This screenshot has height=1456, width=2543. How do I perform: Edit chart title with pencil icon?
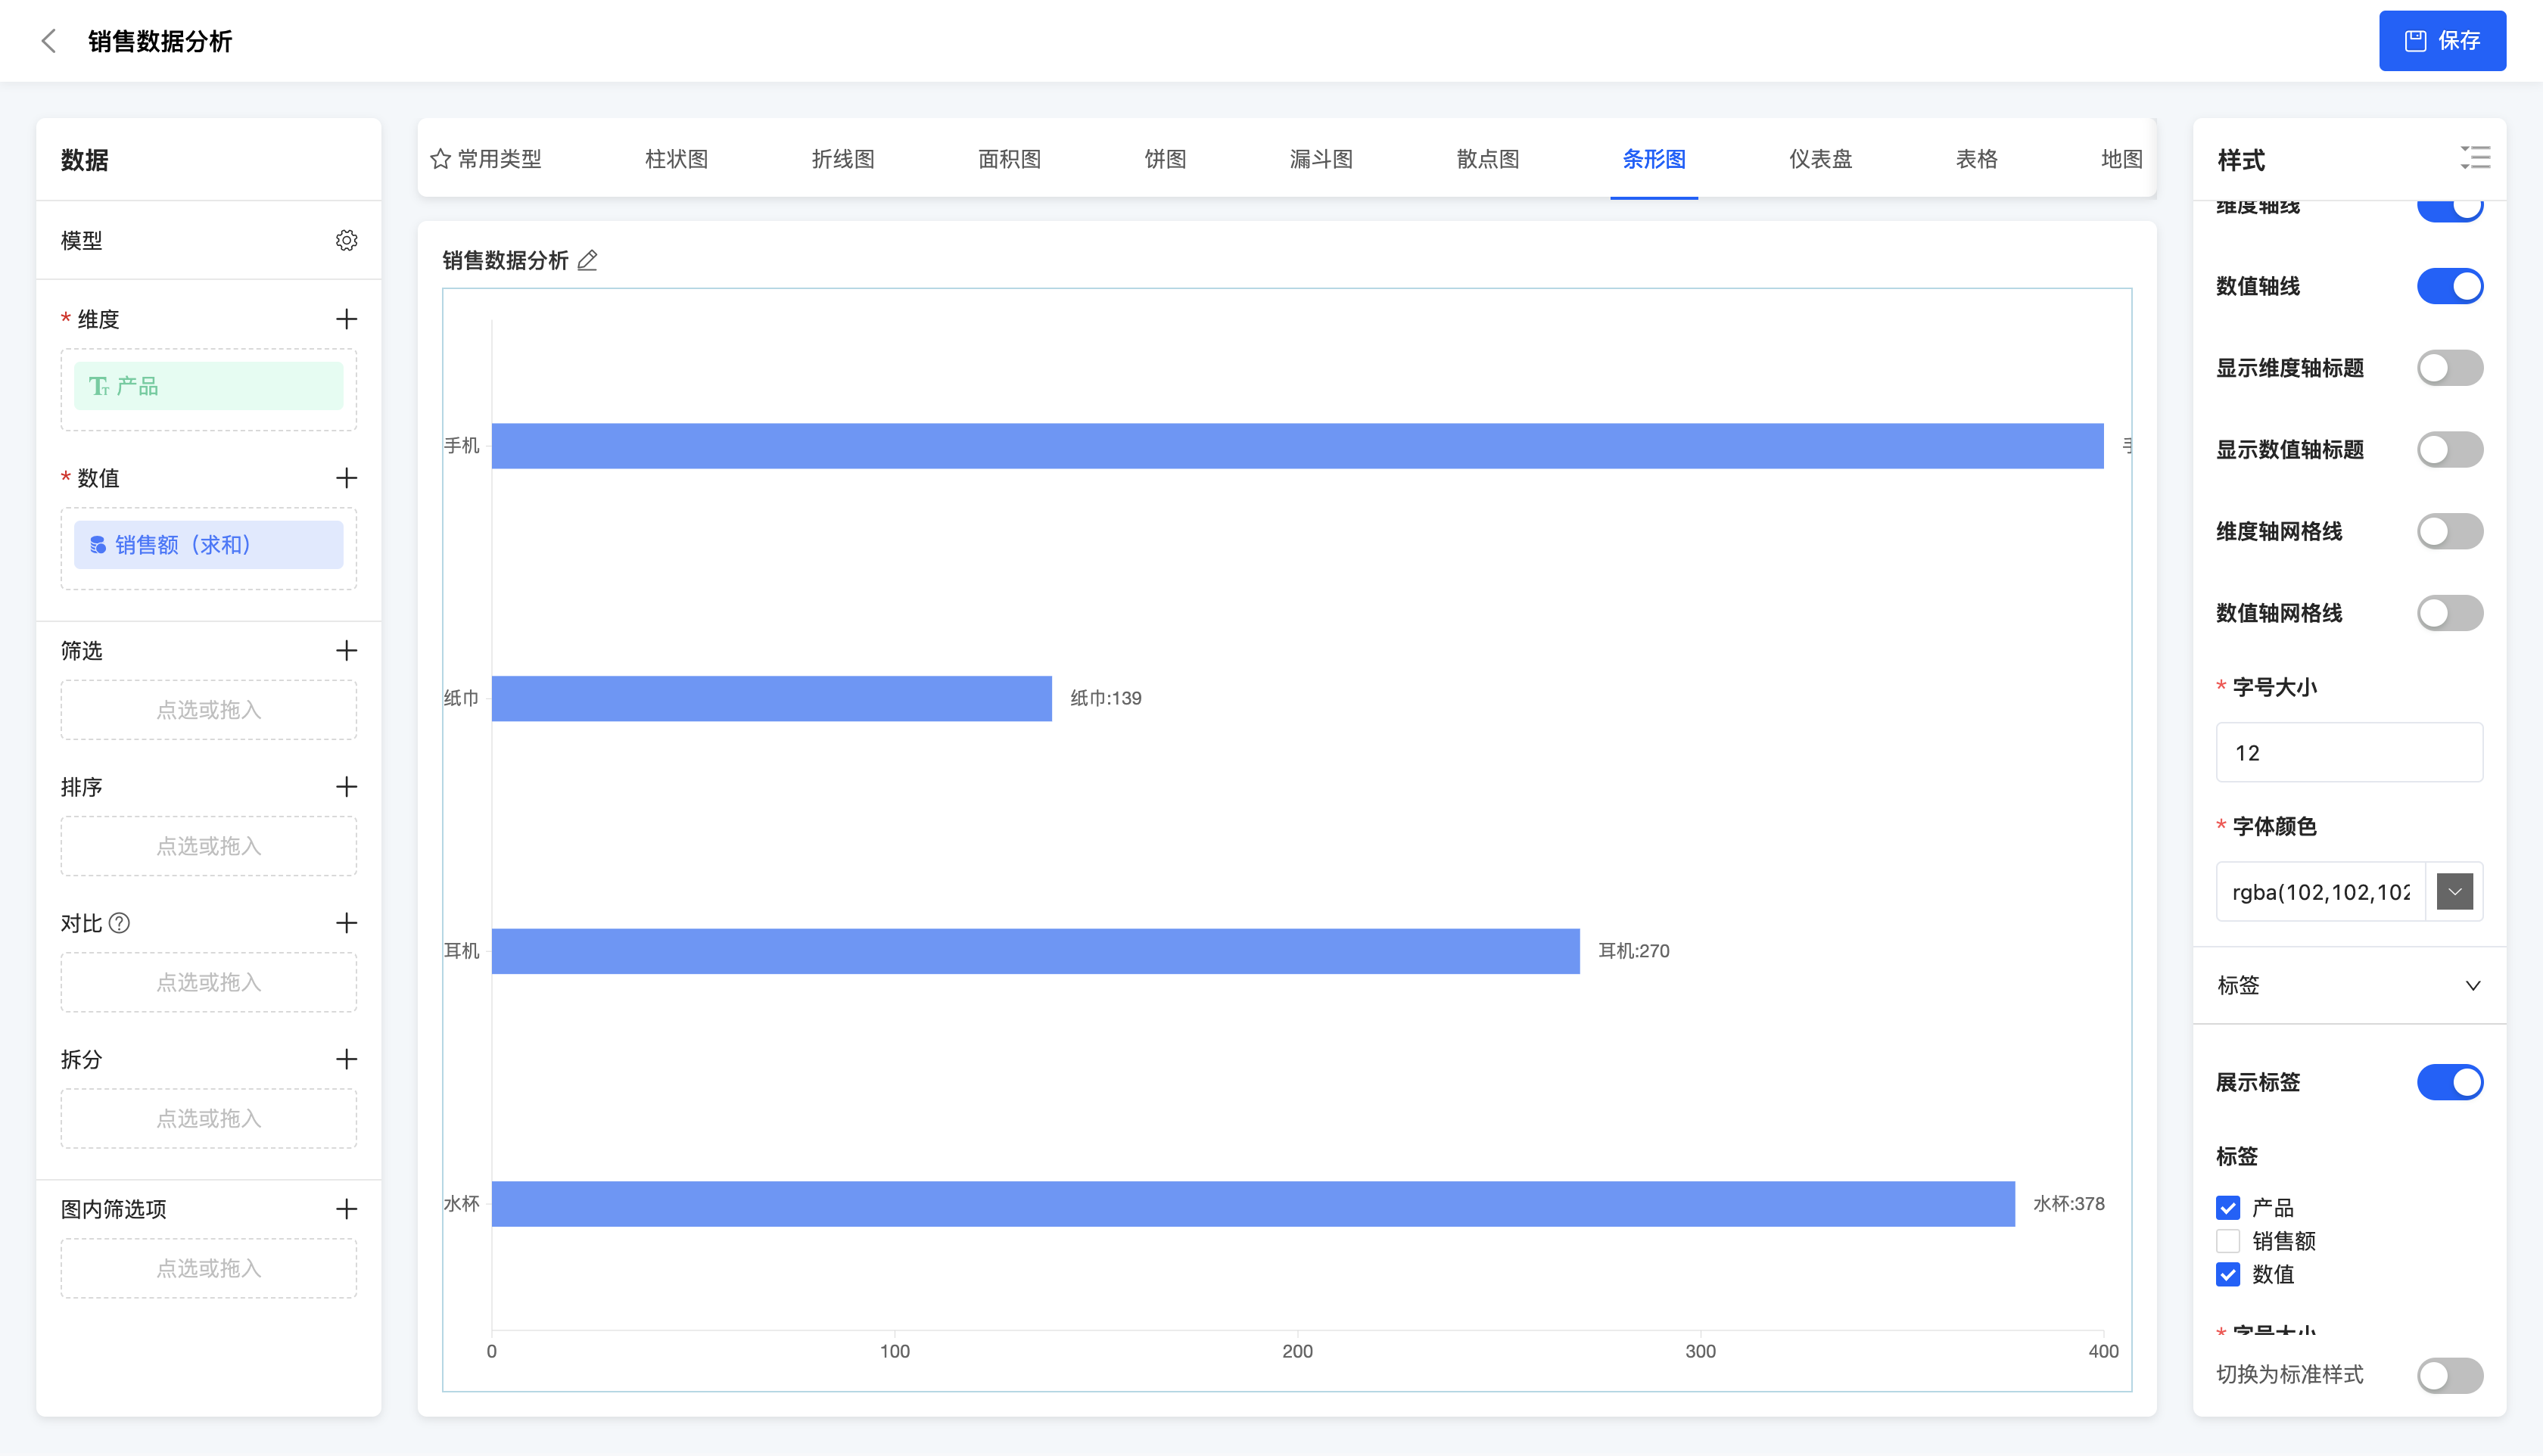[588, 261]
